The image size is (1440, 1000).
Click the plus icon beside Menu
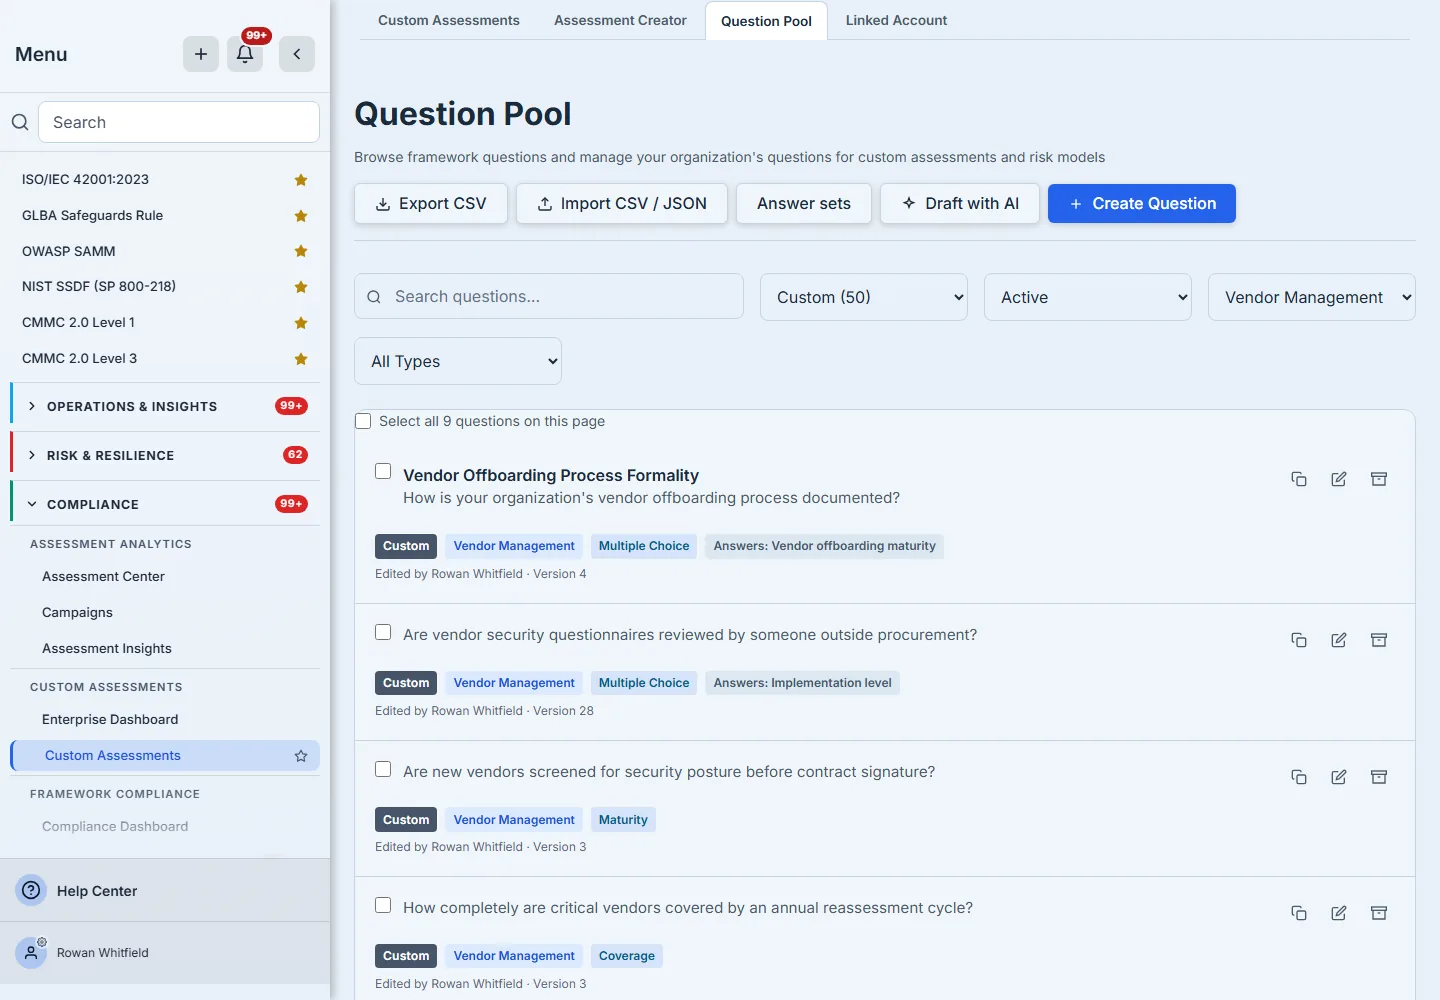[201, 54]
